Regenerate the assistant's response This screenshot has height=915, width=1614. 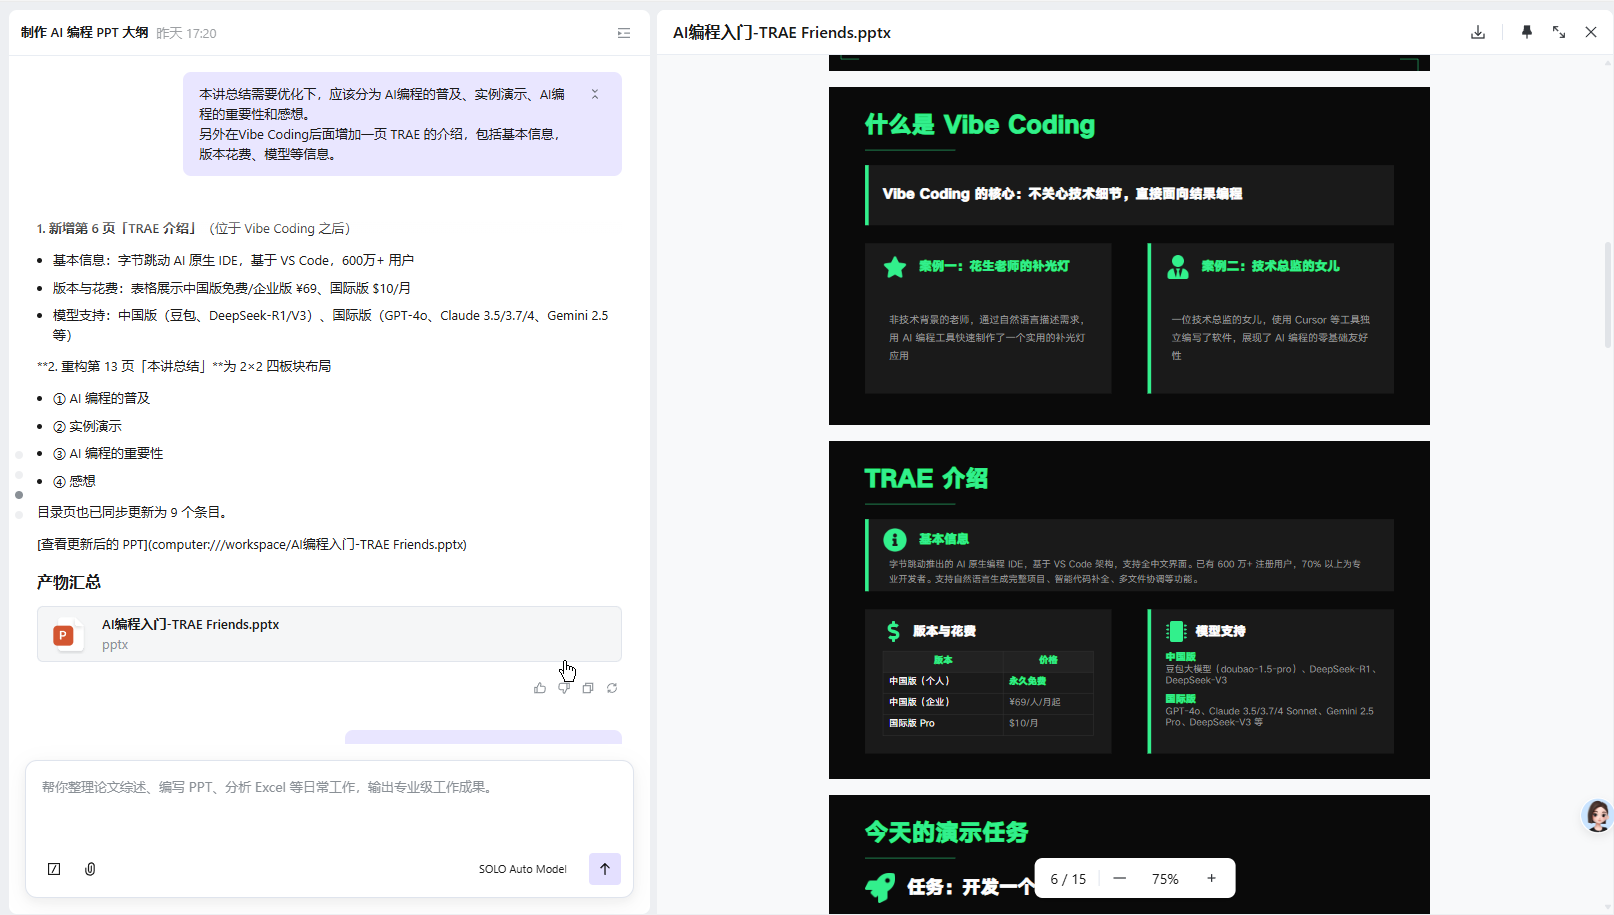(612, 688)
